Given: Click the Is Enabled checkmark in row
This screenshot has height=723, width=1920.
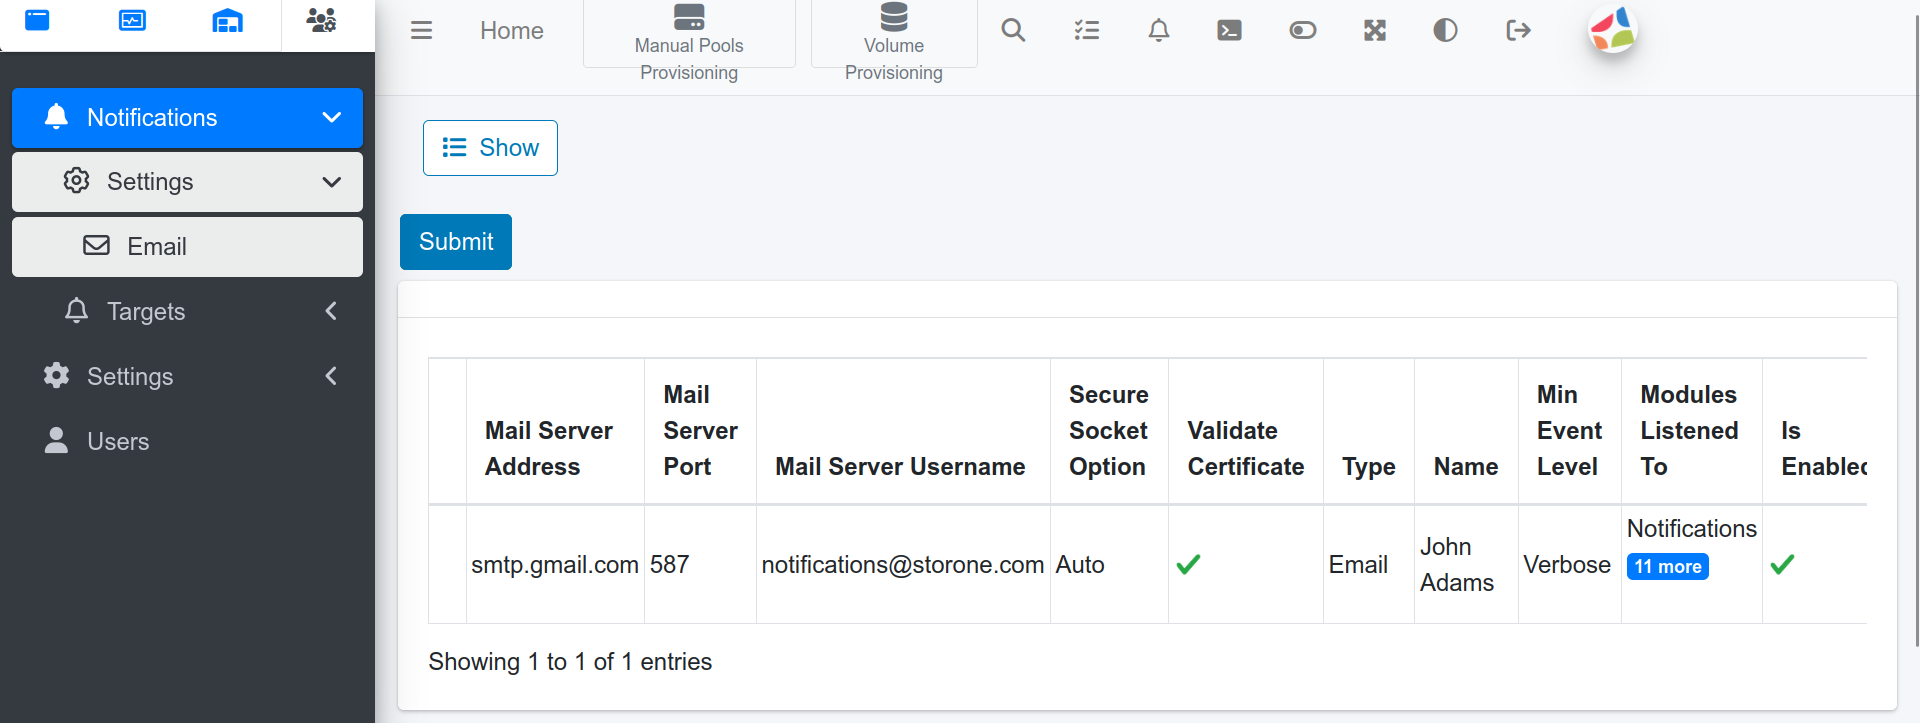Looking at the screenshot, I should point(1781,565).
